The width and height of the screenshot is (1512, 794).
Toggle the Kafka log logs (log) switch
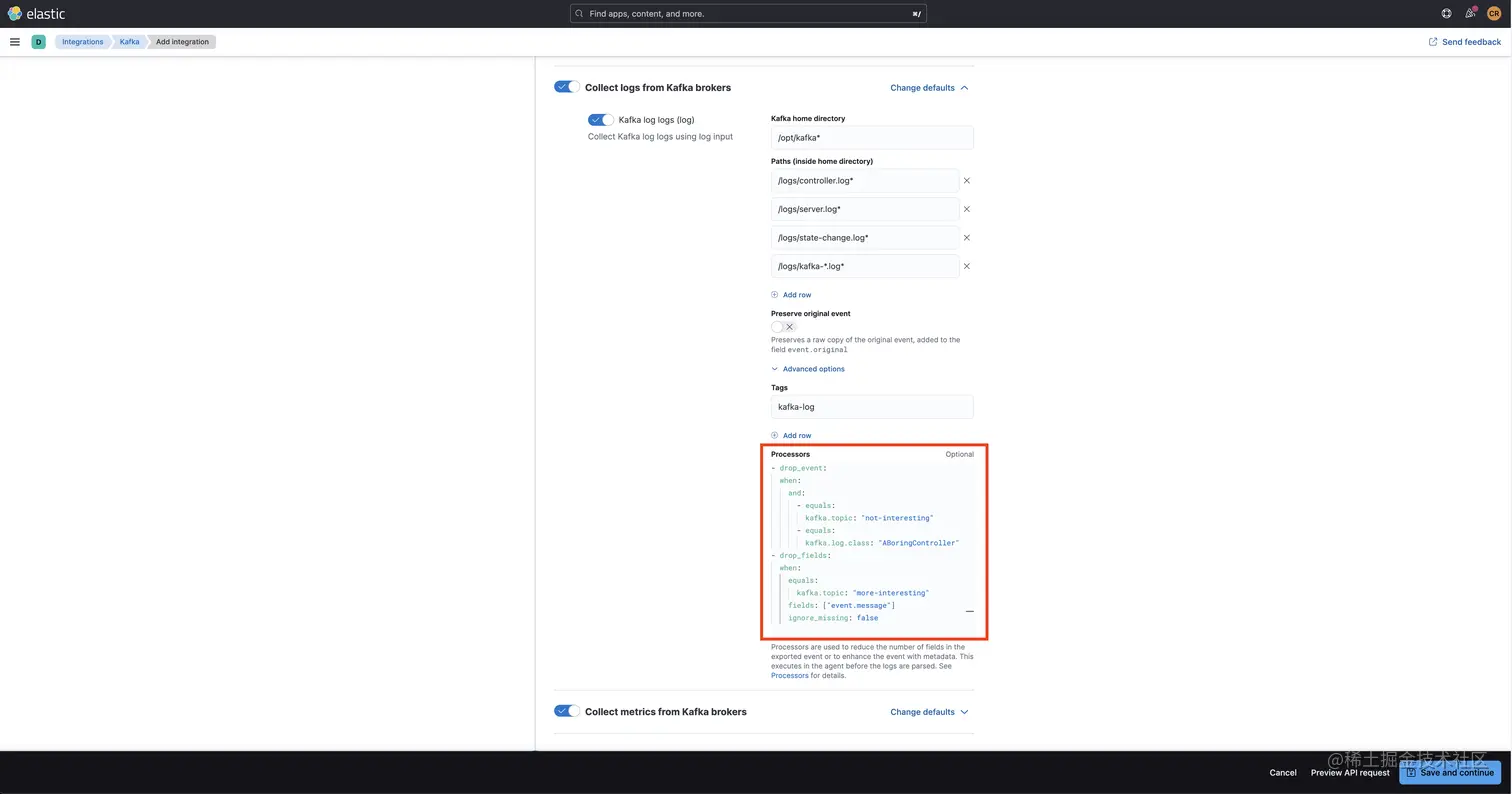pyautogui.click(x=601, y=120)
